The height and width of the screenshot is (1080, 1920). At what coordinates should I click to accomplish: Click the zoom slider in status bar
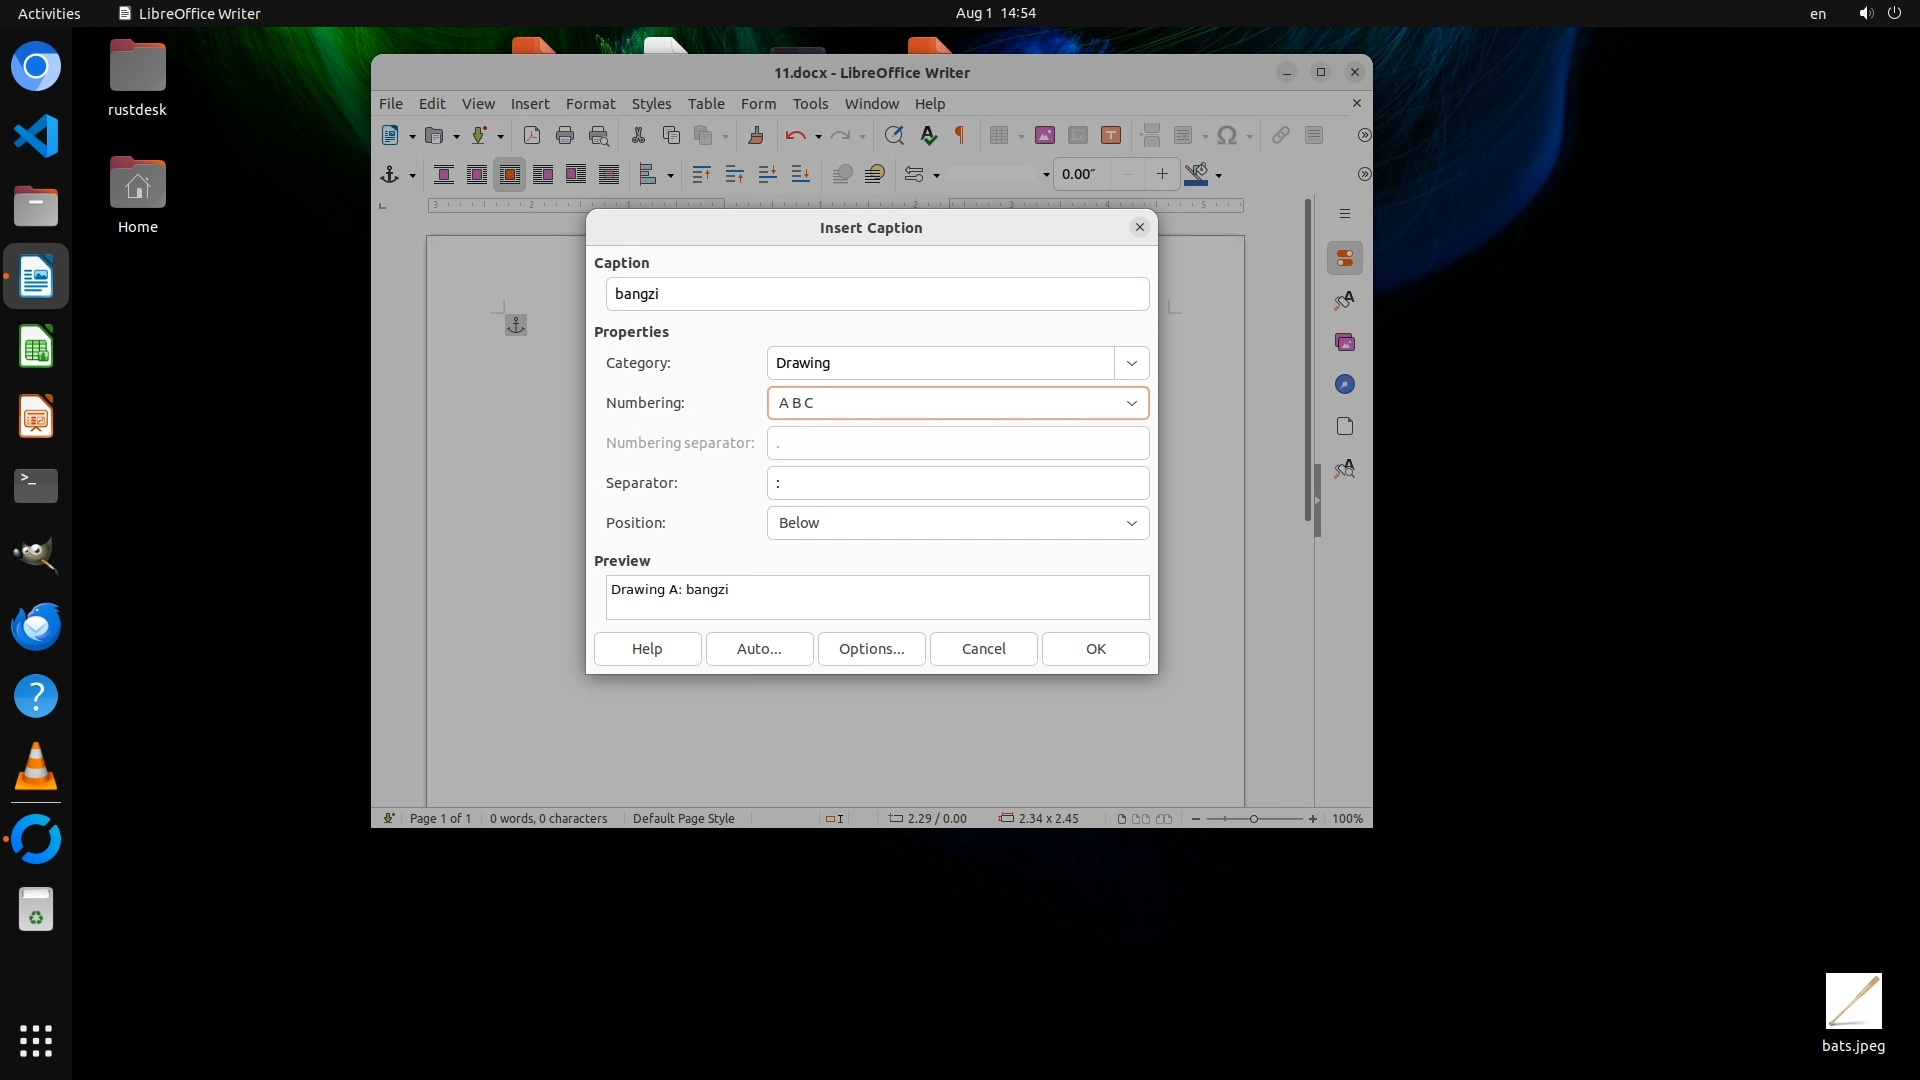1254,819
